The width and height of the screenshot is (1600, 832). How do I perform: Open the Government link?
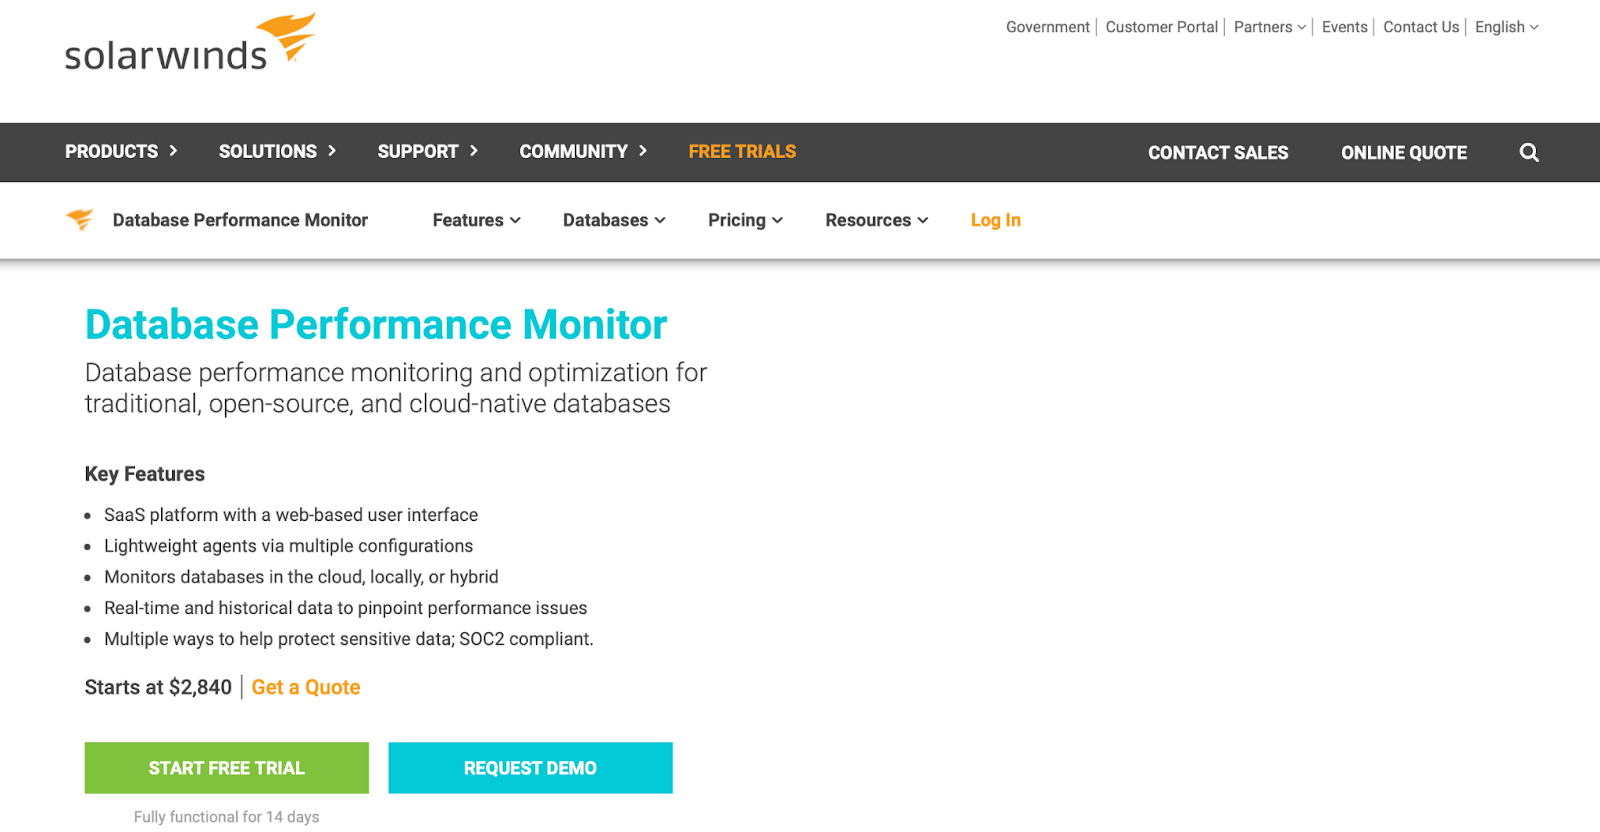[x=1048, y=27]
